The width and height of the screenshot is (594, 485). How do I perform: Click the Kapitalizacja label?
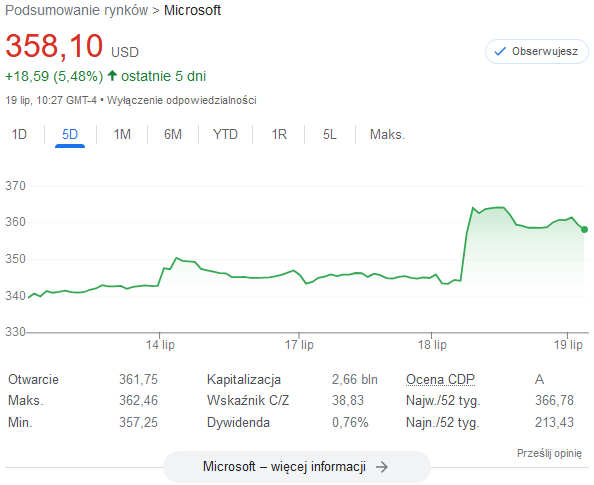[x=244, y=379]
